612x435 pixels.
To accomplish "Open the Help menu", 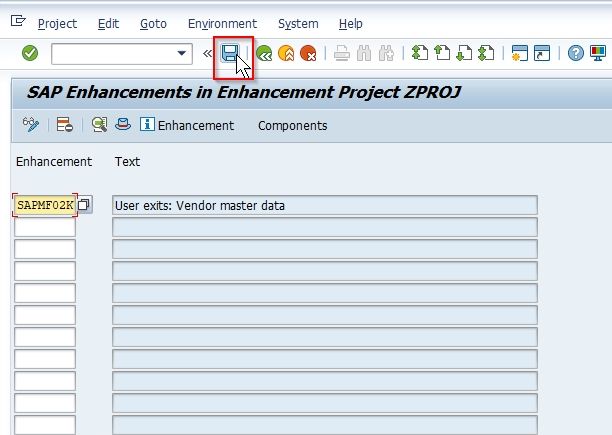I will coord(350,24).
